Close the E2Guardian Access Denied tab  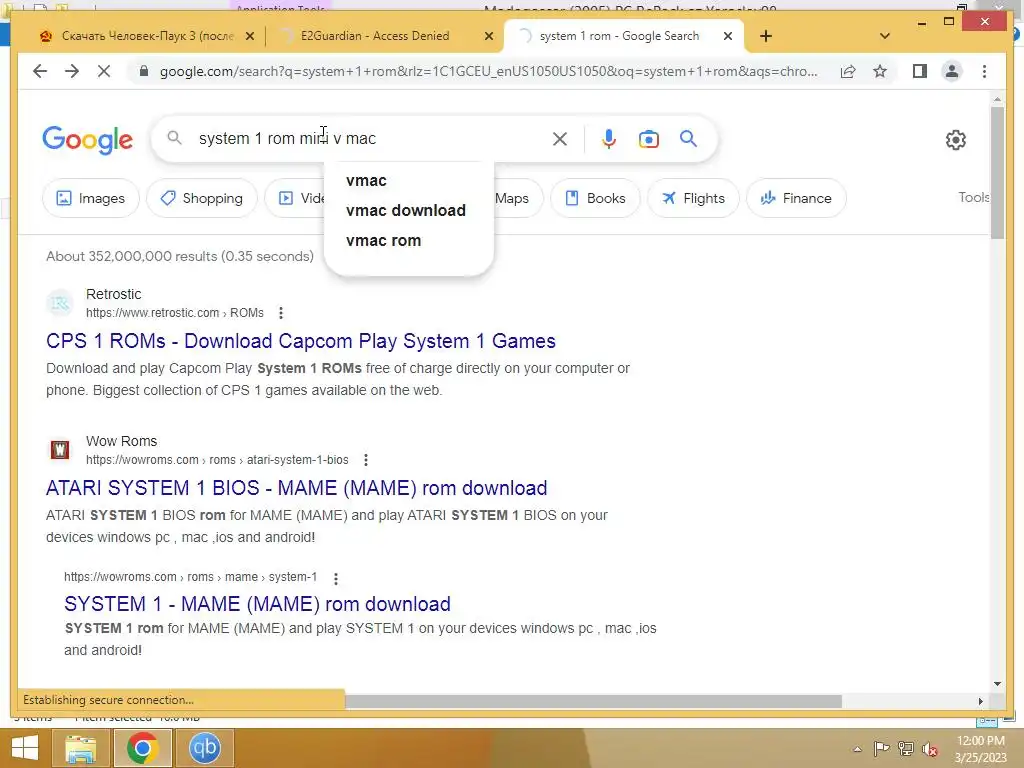coord(488,36)
